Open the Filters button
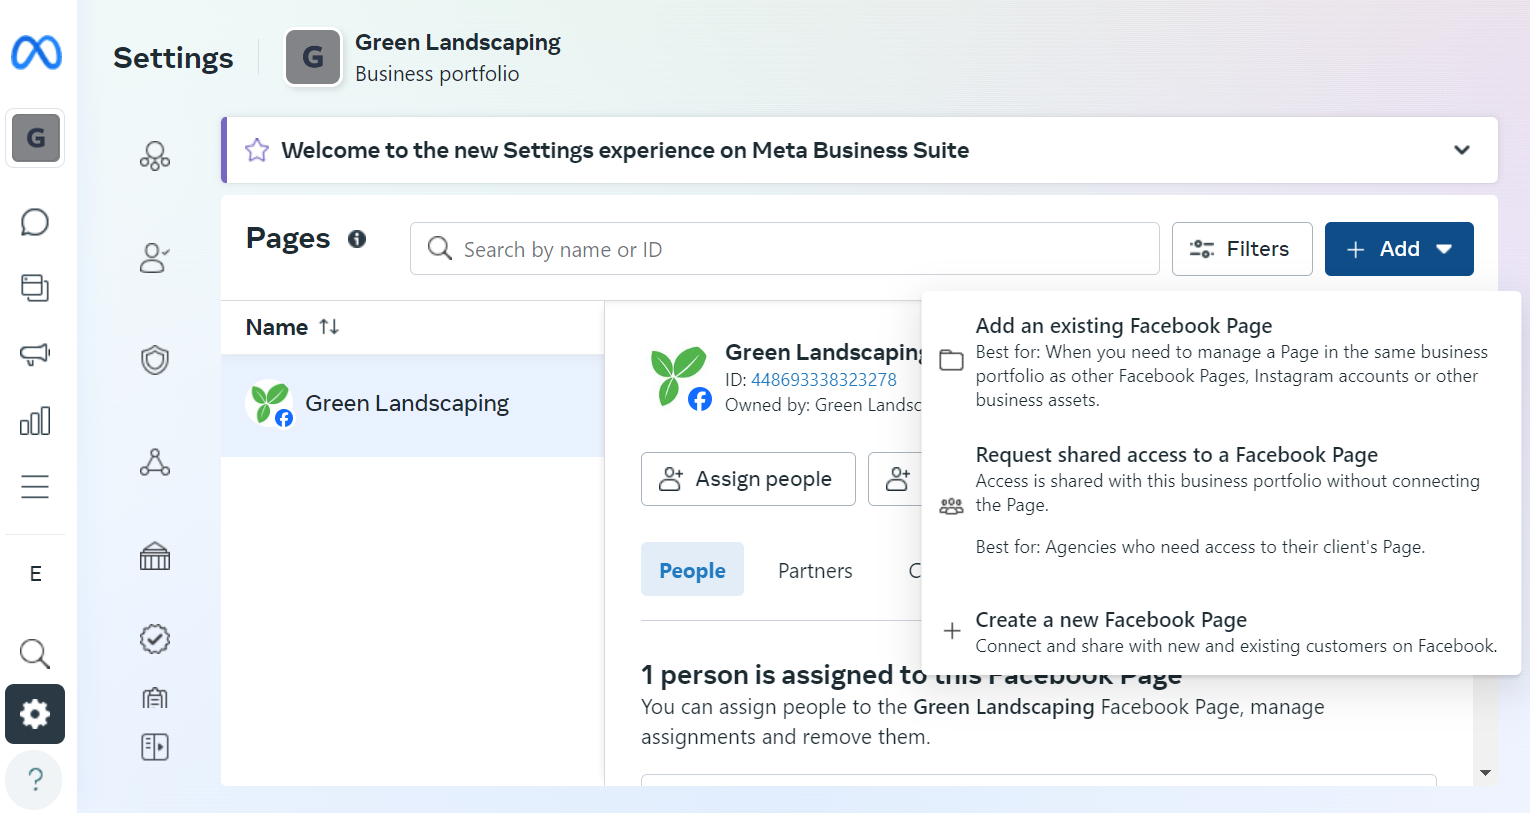Image resolution: width=1530 pixels, height=813 pixels. [1242, 249]
